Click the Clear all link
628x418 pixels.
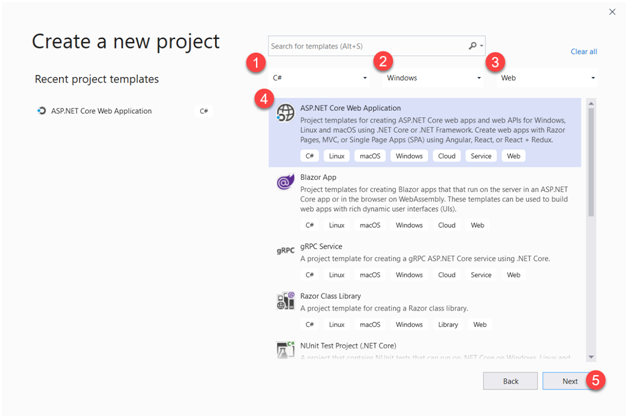[584, 51]
